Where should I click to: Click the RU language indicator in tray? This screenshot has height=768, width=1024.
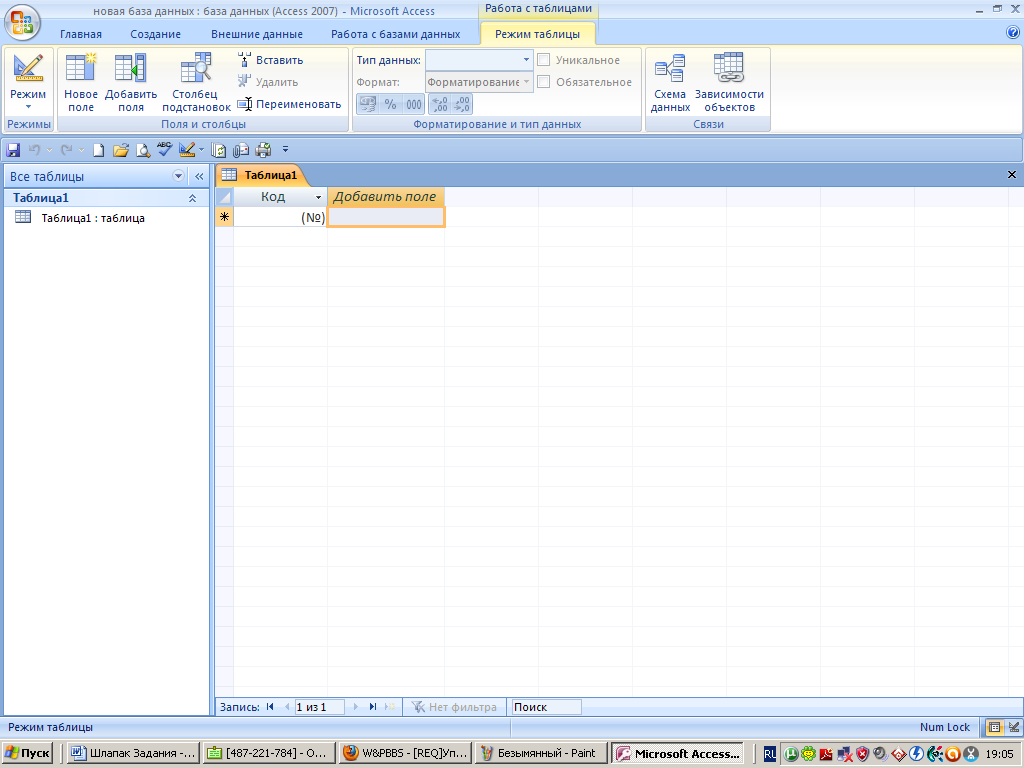coord(770,754)
